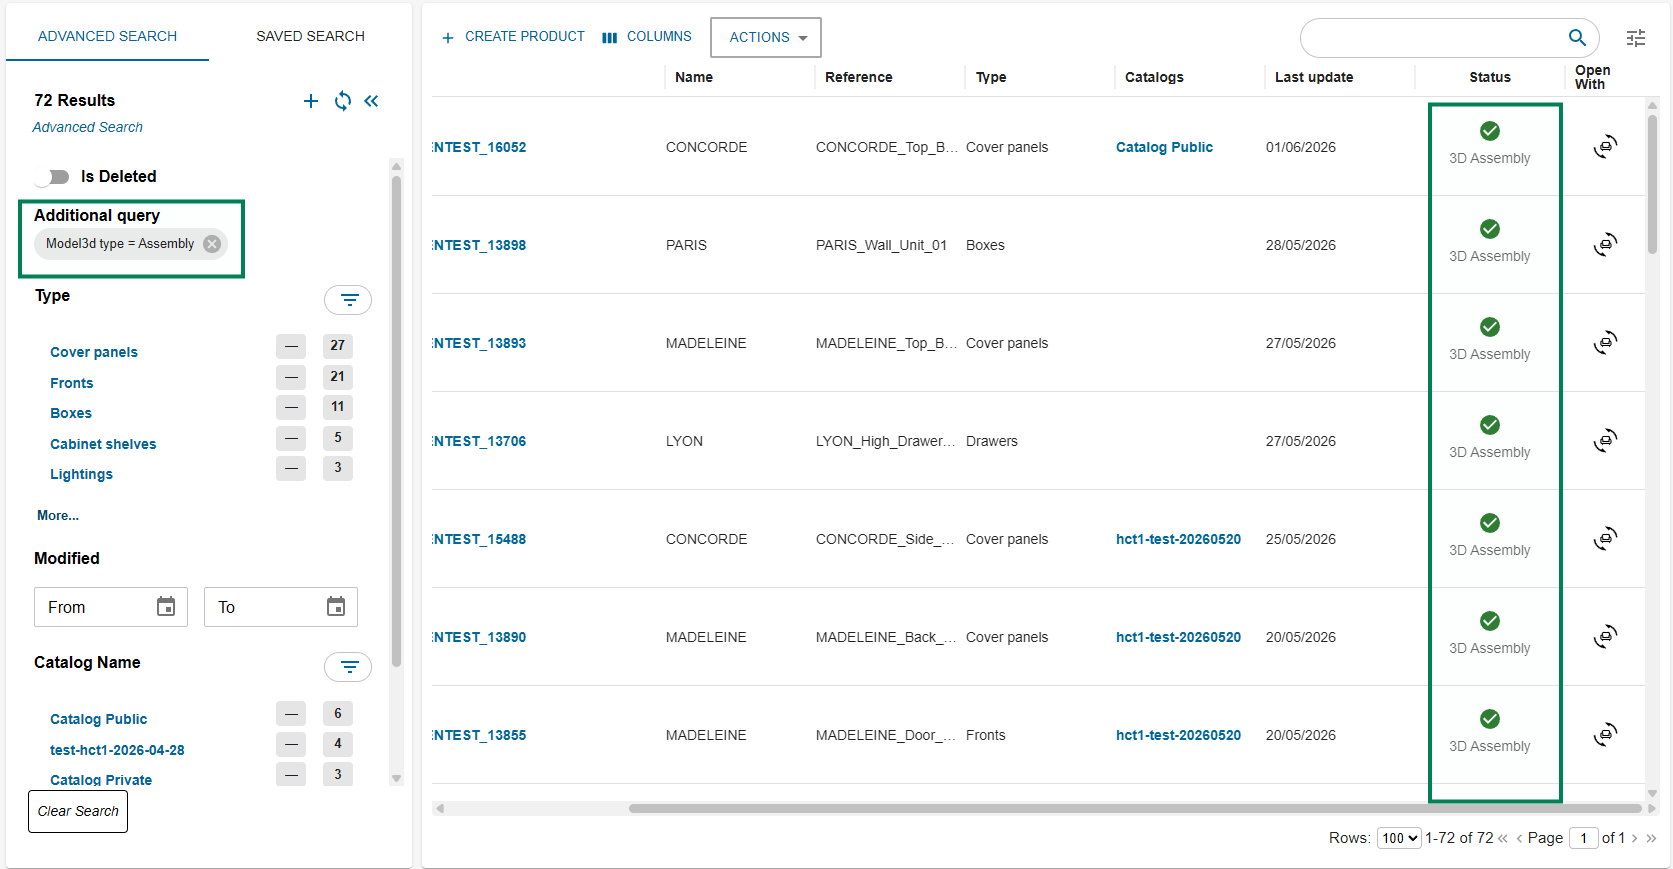
Task: Exclude Boxes type with minus button
Action: click(x=291, y=407)
